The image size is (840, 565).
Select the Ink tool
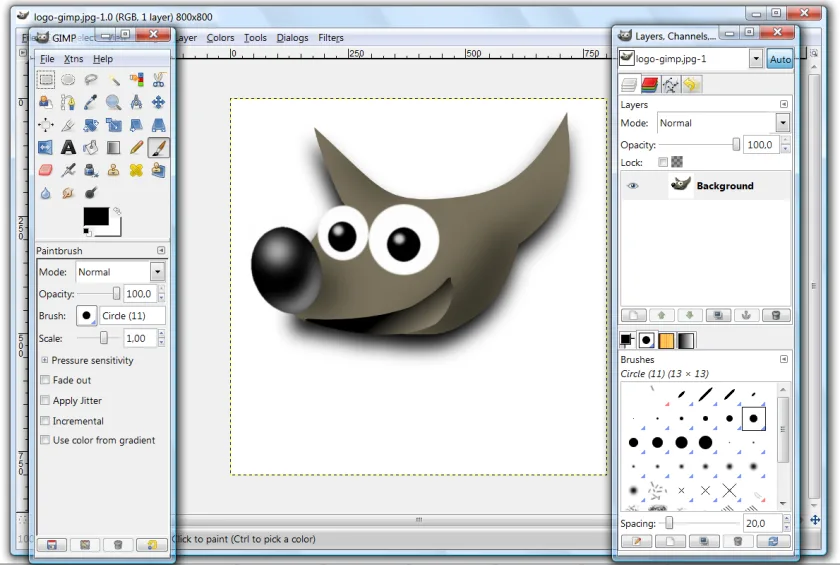point(91,170)
